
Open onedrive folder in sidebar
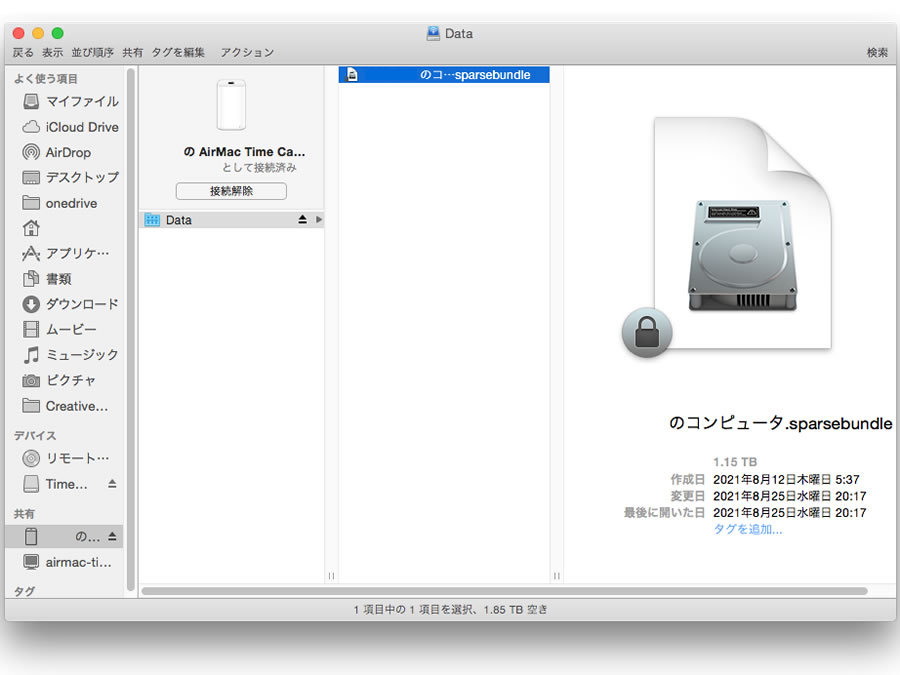(60, 203)
